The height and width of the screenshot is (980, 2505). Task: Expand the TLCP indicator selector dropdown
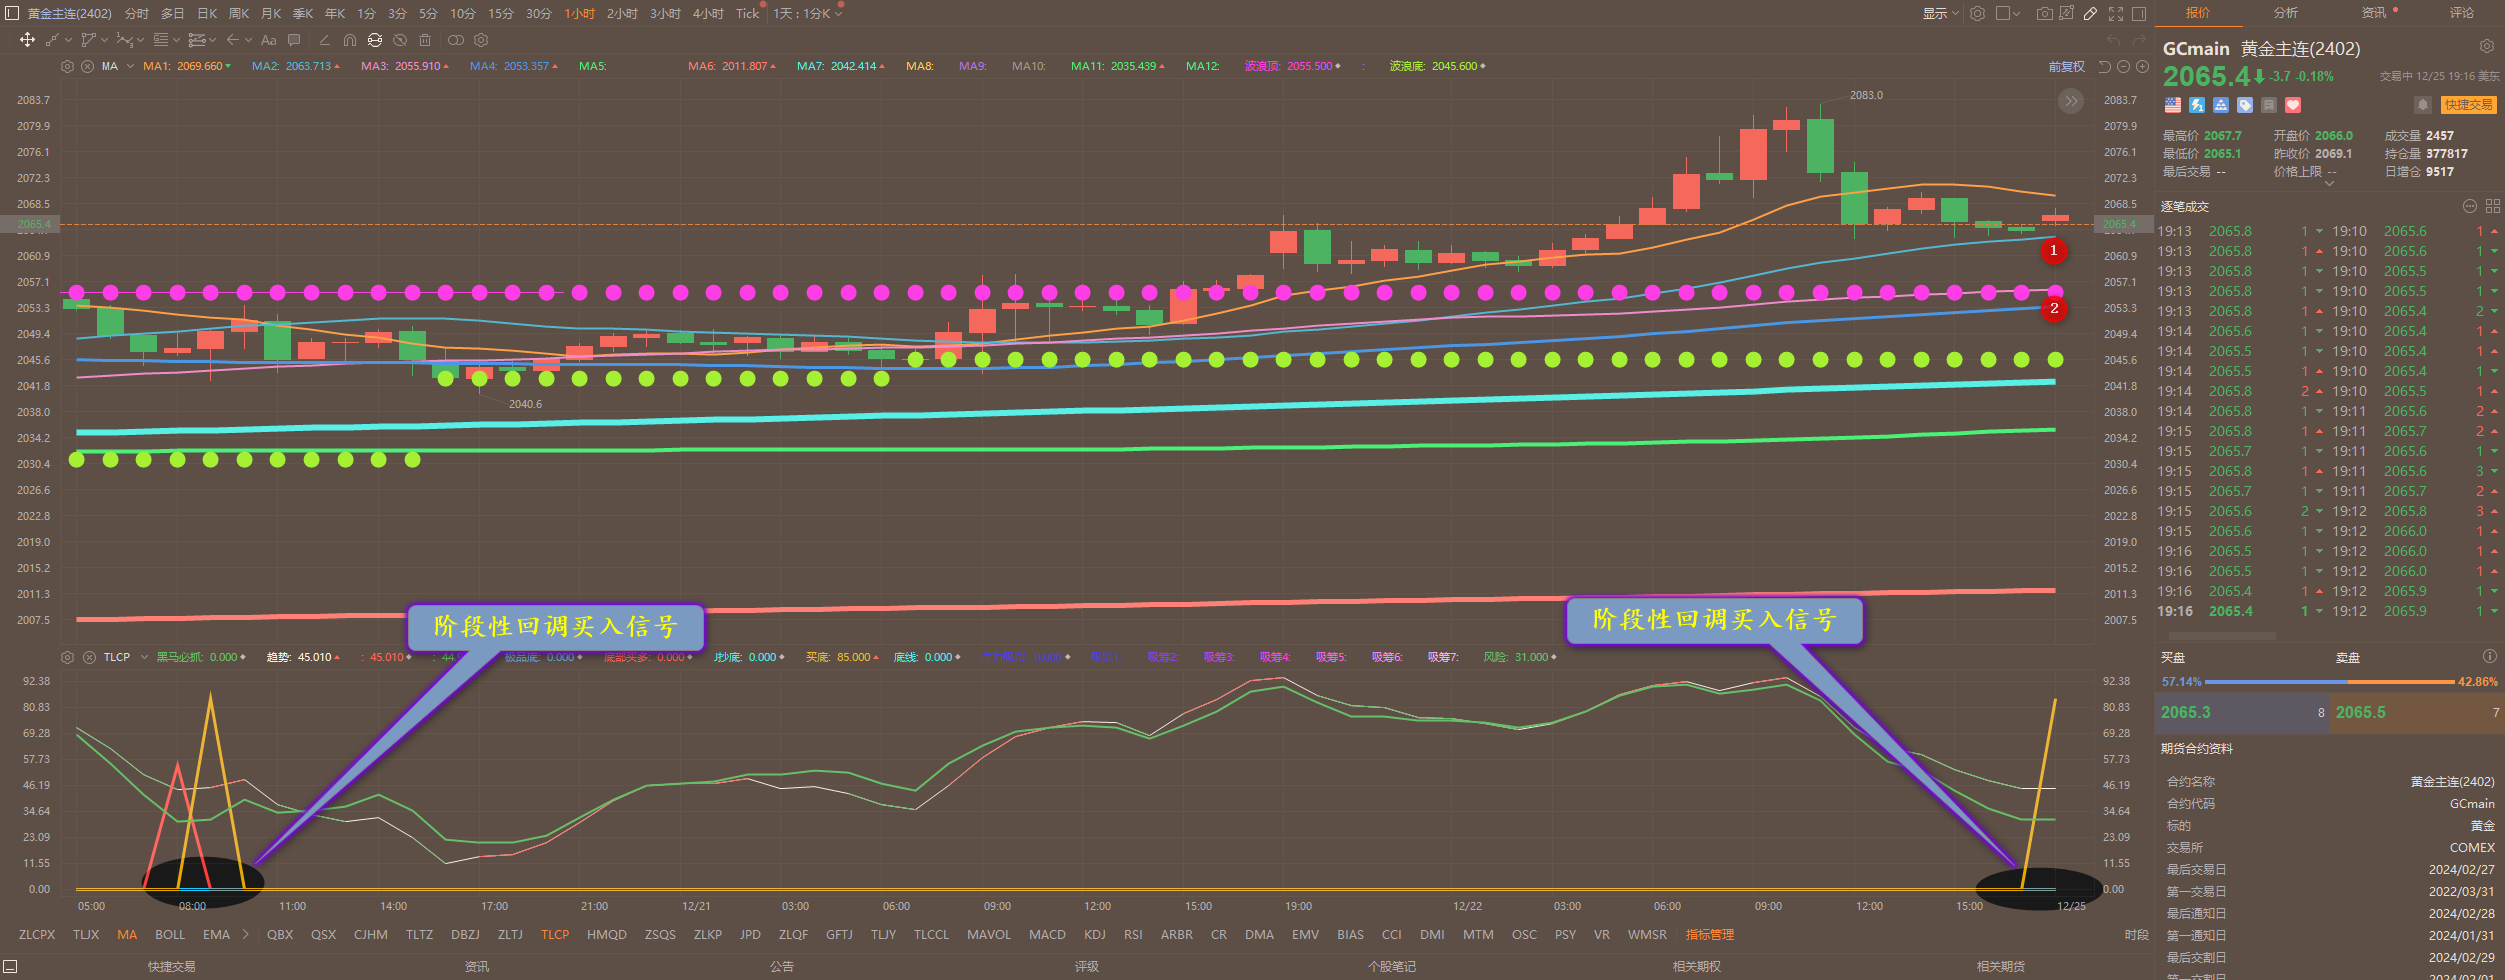[x=144, y=657]
